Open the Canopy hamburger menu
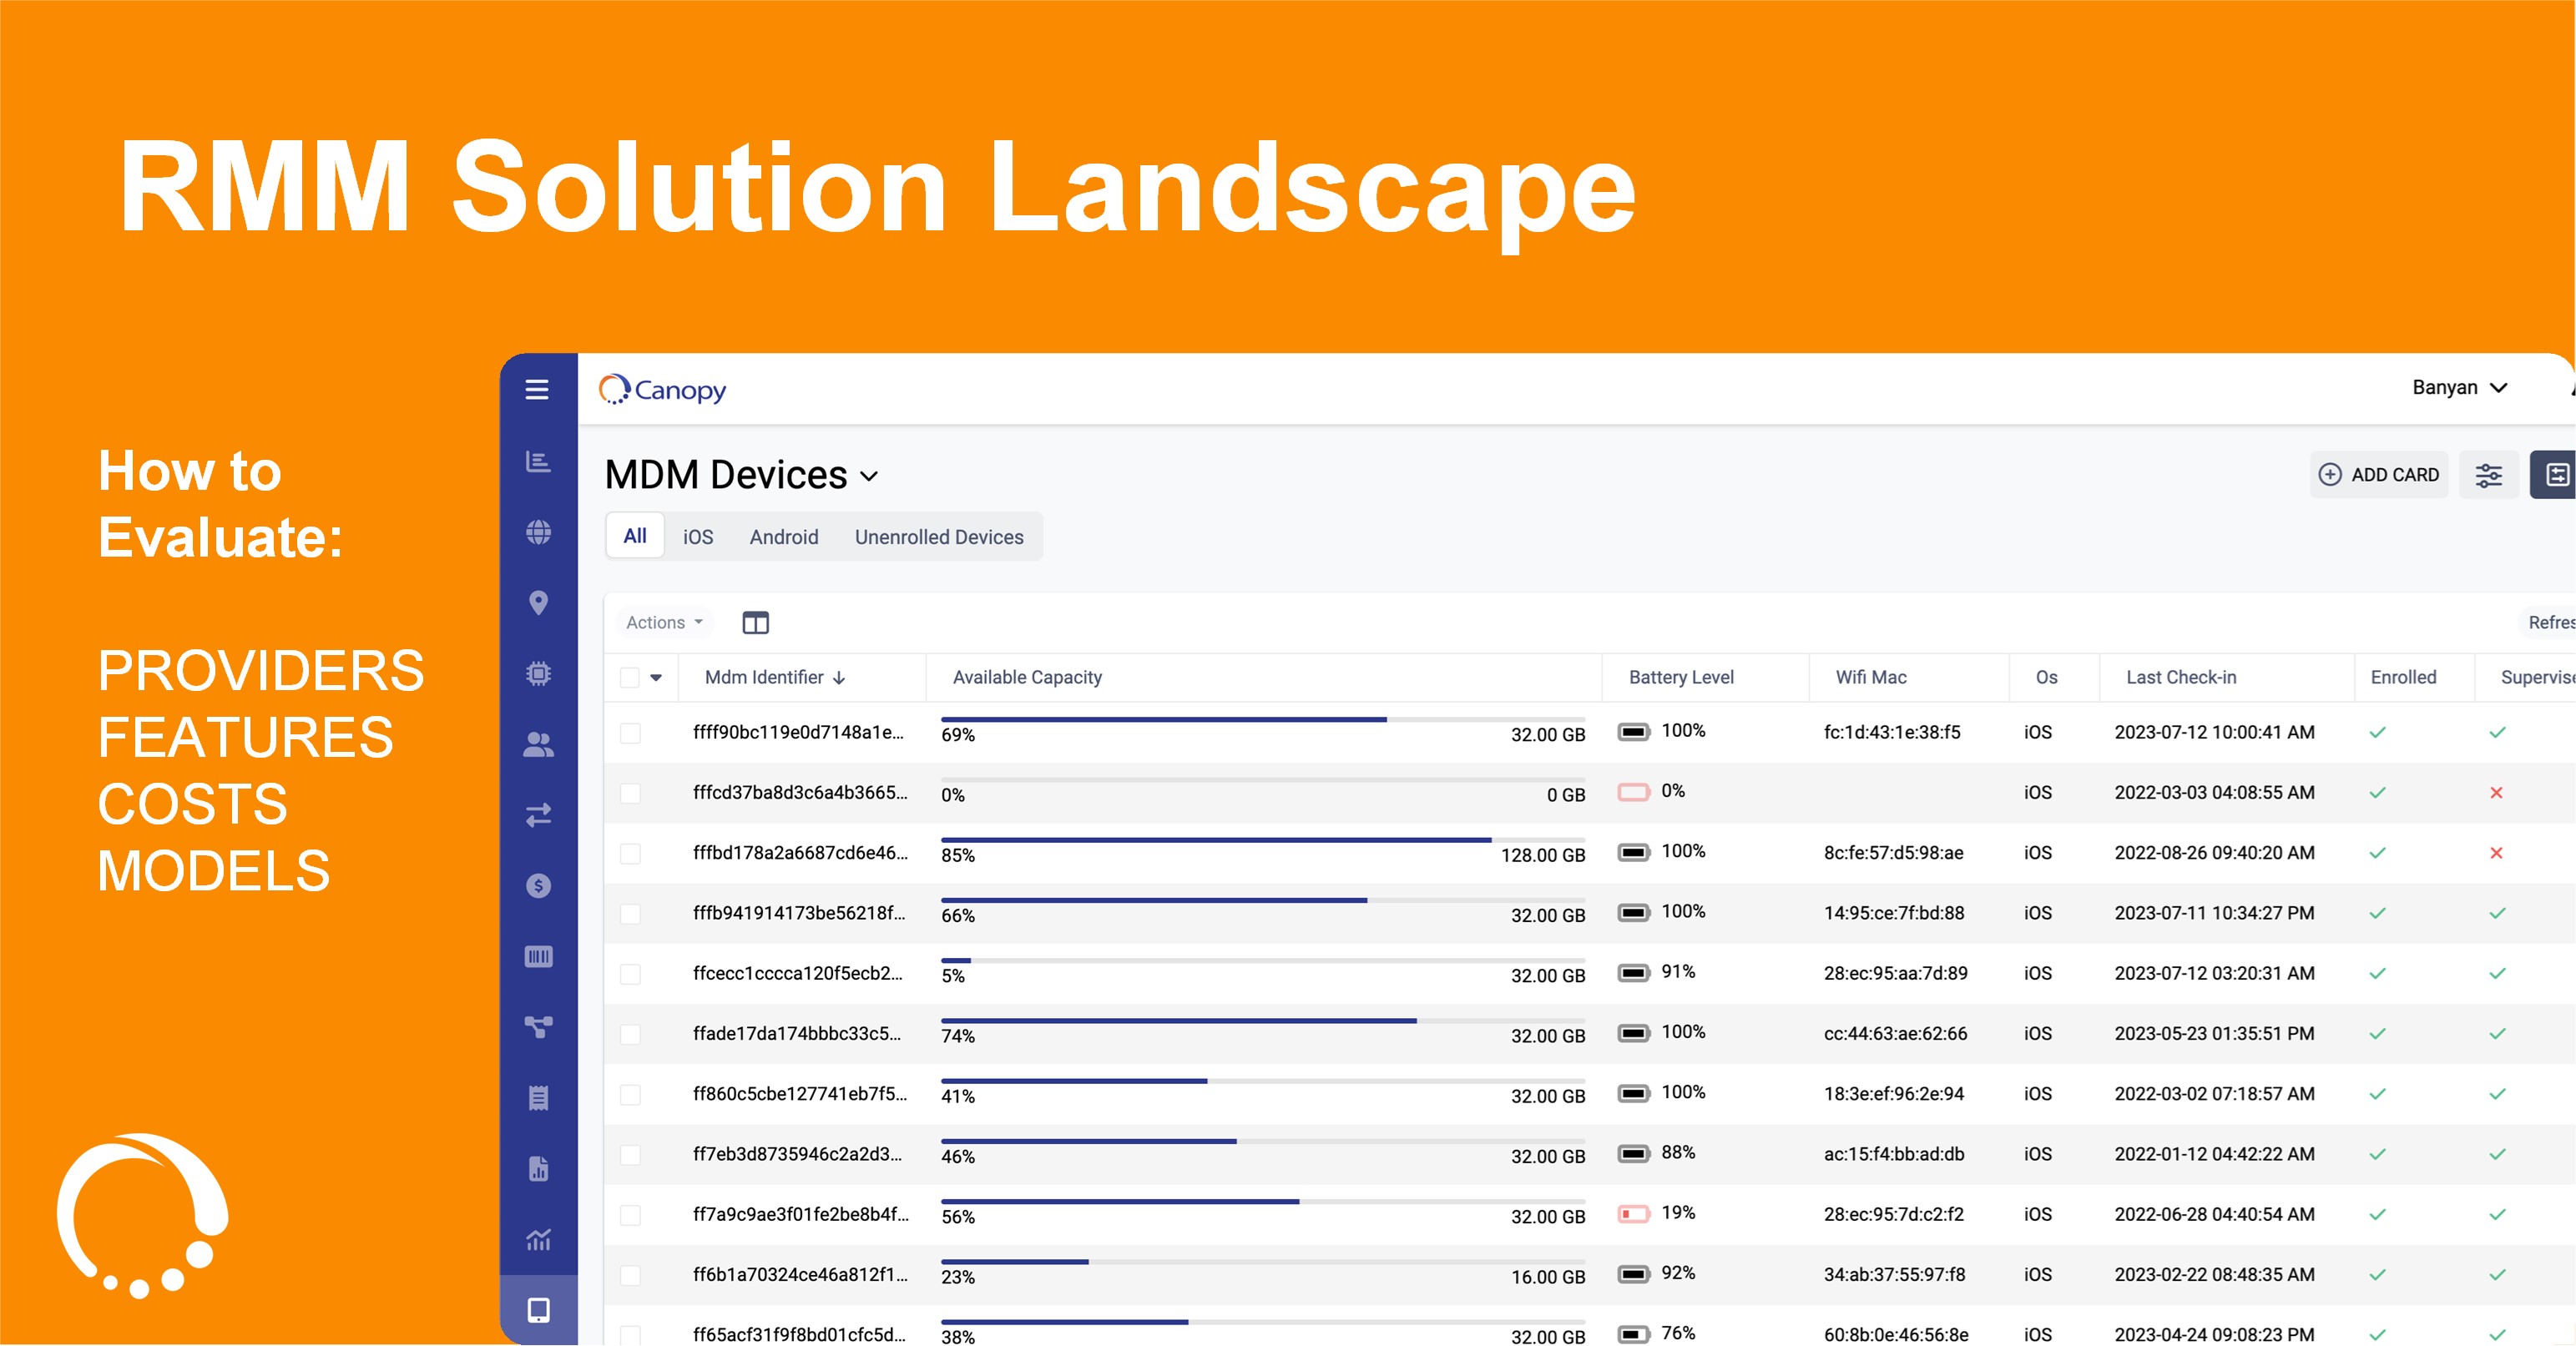 pyautogui.click(x=538, y=390)
